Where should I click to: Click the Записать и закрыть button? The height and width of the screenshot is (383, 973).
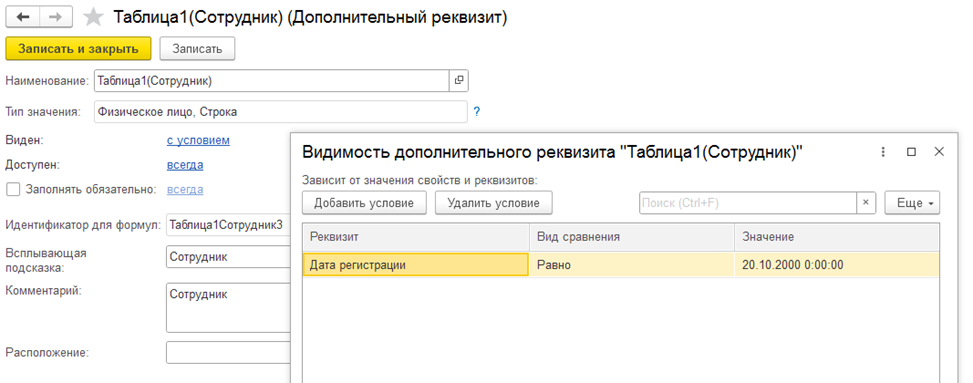tap(78, 49)
